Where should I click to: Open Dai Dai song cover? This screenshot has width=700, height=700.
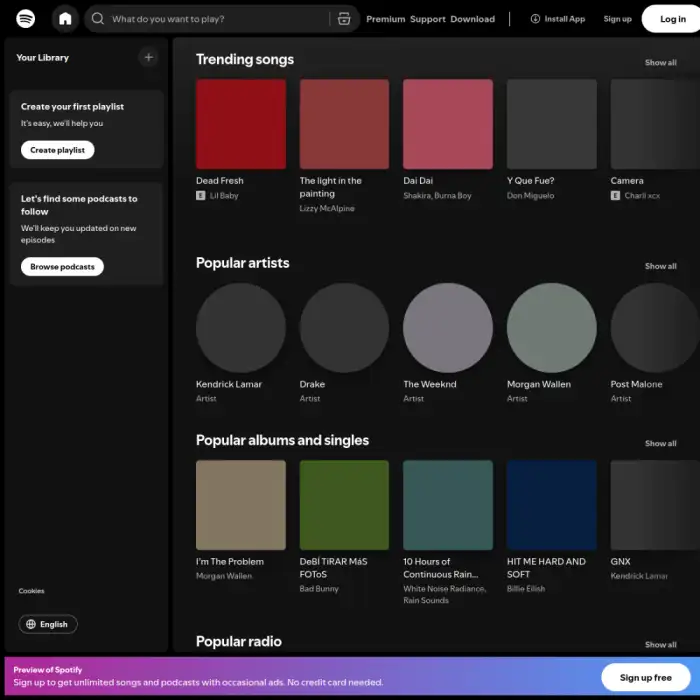tap(448, 124)
